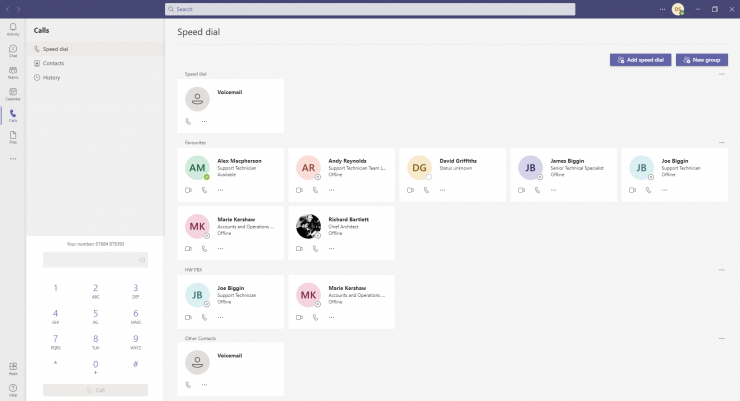Open Help at bottom of sidebar
The height and width of the screenshot is (401, 740).
(13, 391)
